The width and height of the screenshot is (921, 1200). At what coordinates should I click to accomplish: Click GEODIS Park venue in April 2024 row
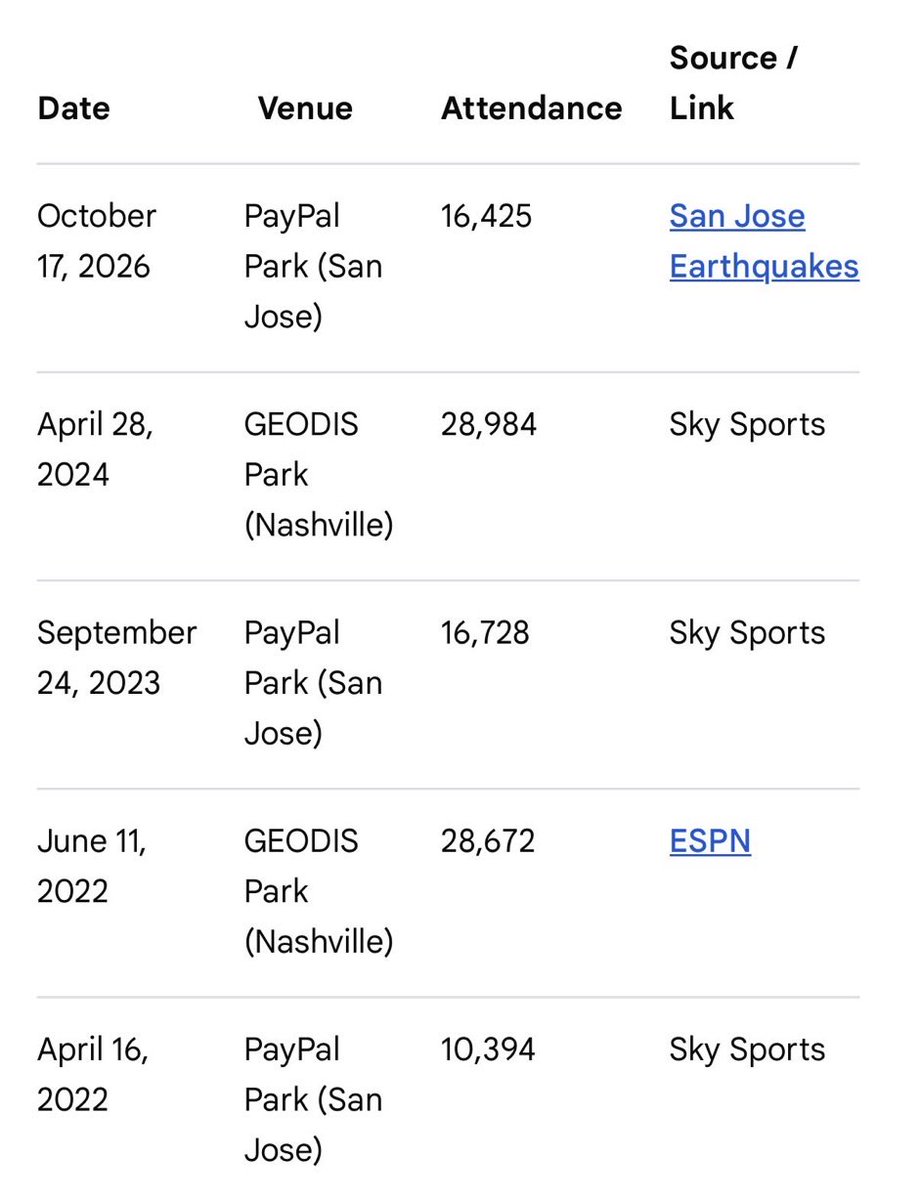pos(318,474)
